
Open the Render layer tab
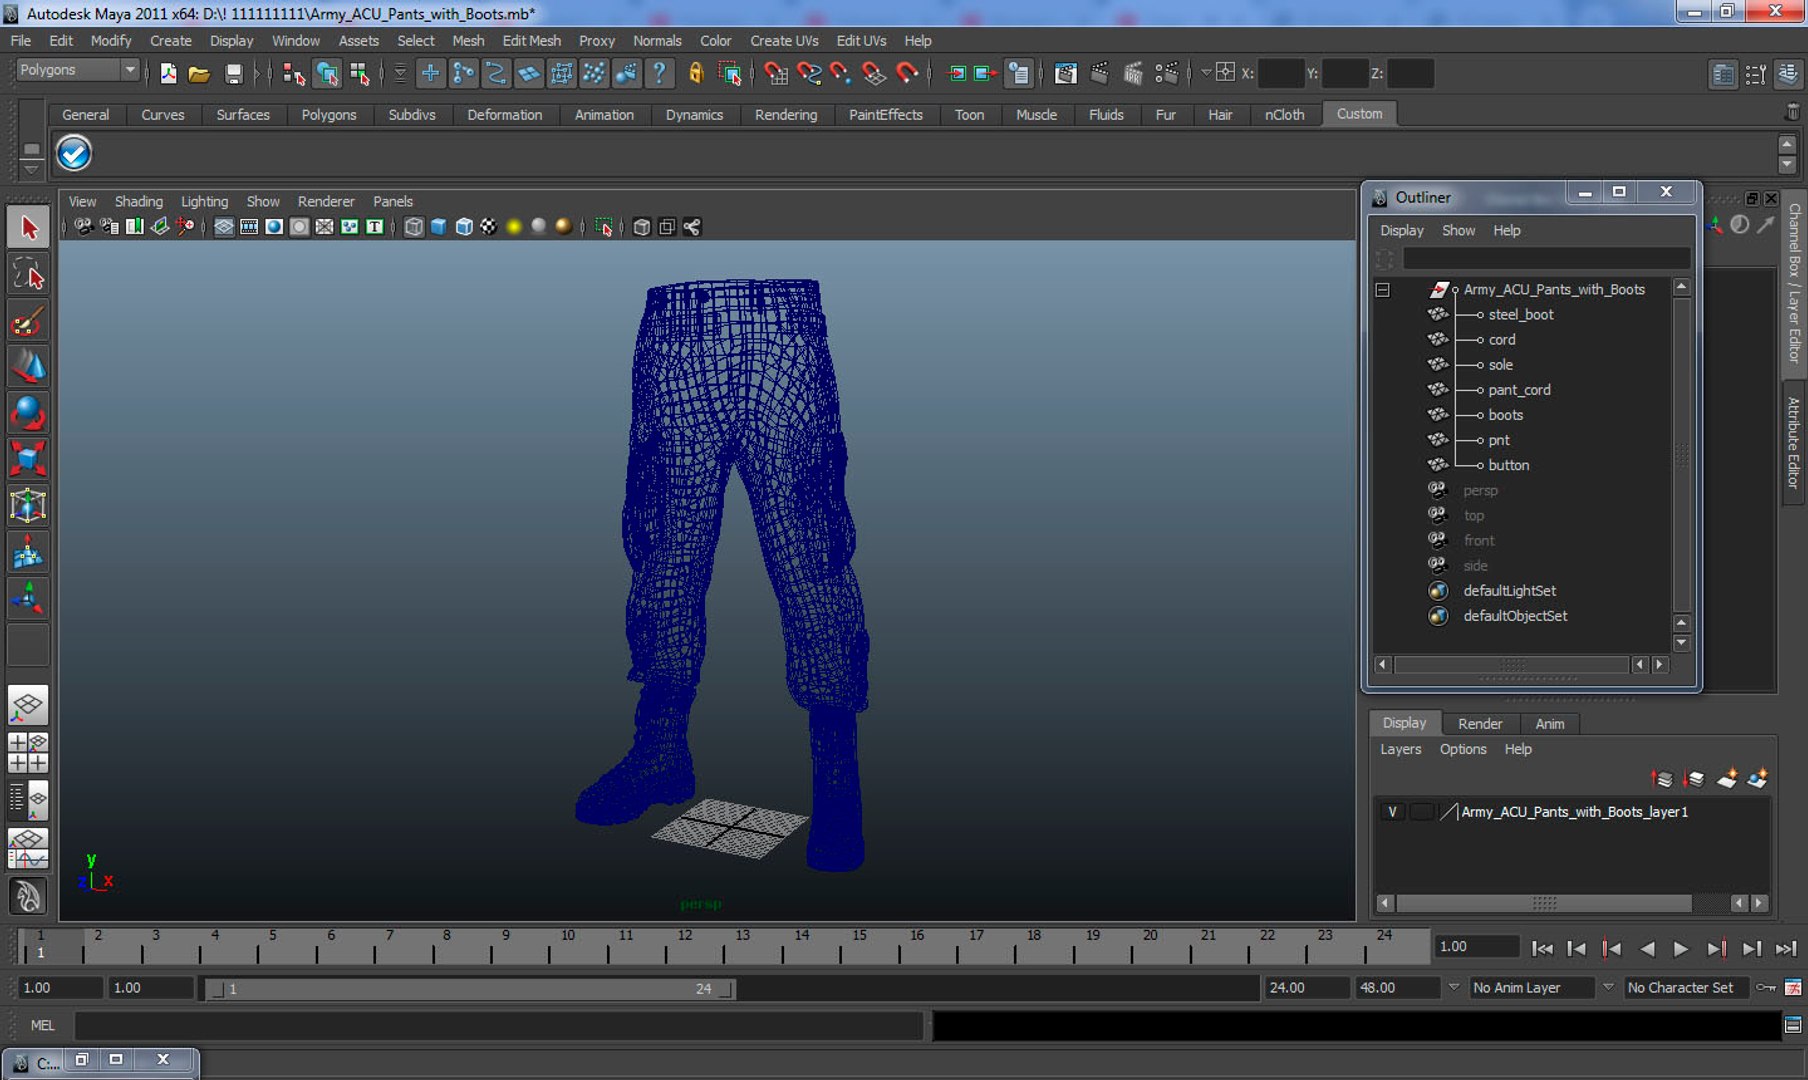(x=1479, y=724)
